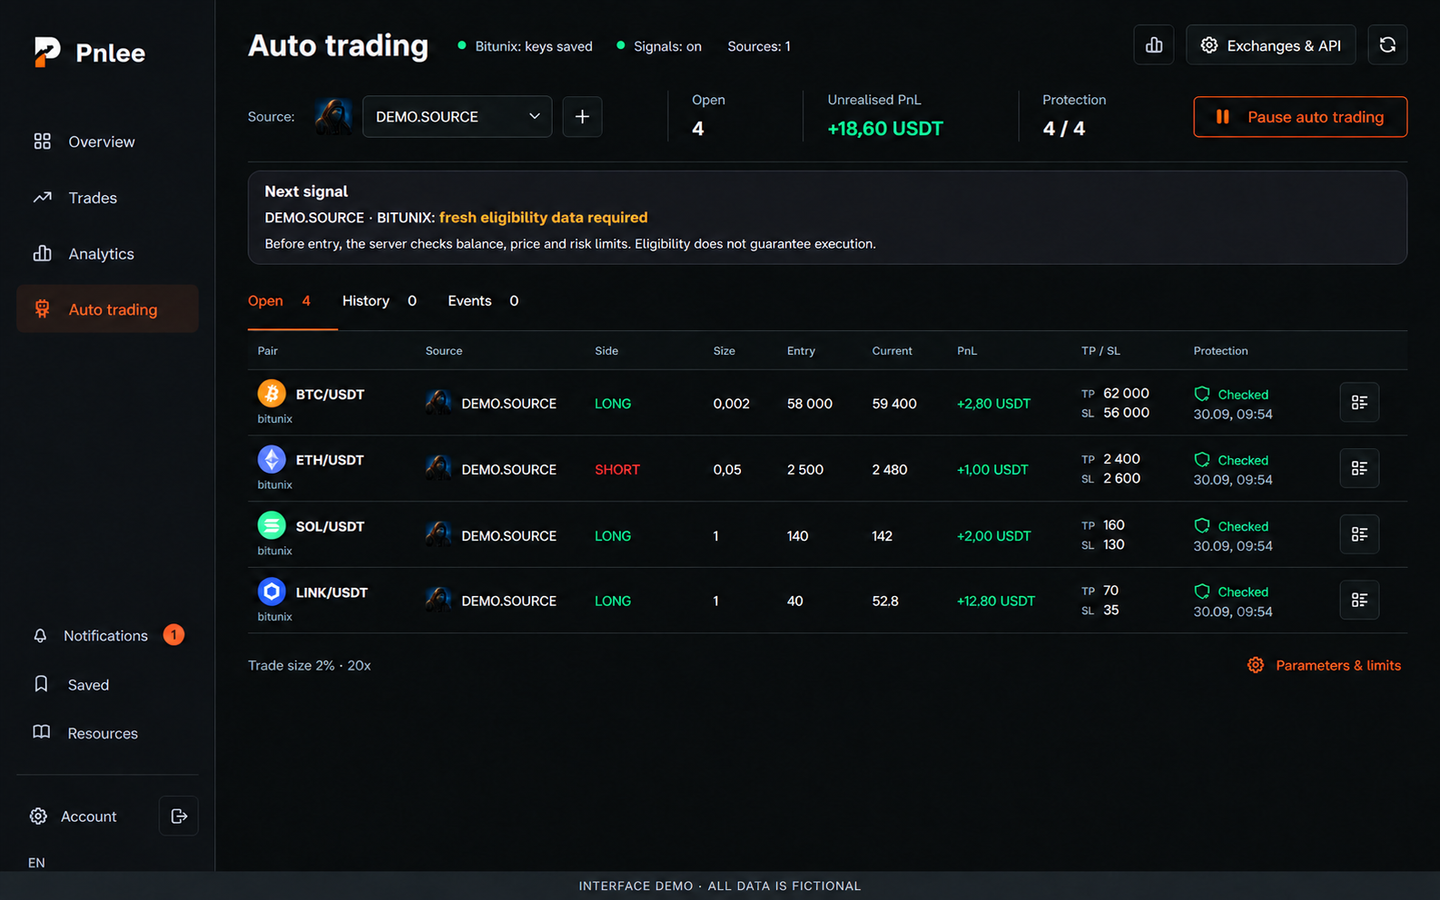Screen dimensions: 1440x900
Task: Open Notifications in sidebar
Action: 105,636
